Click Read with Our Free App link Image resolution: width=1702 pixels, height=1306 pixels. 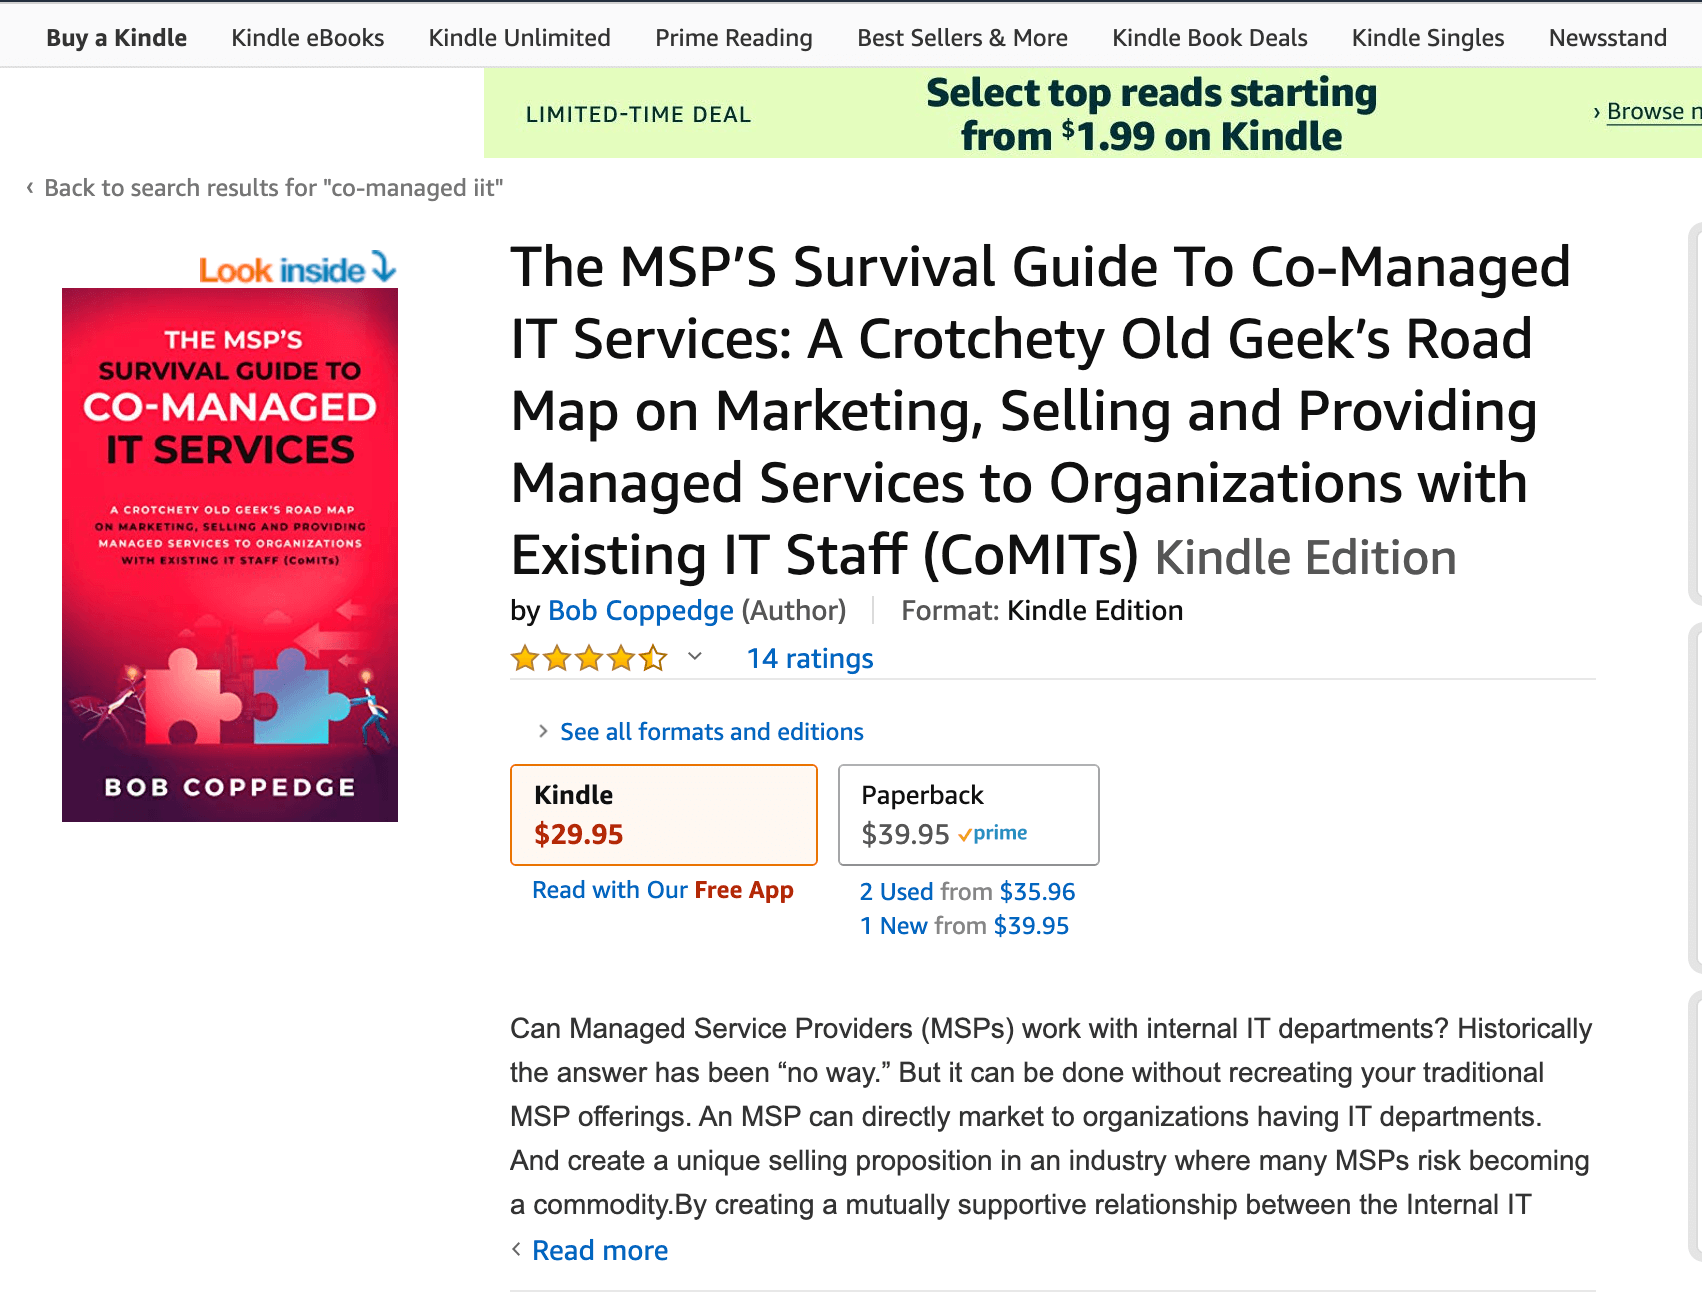point(662,890)
